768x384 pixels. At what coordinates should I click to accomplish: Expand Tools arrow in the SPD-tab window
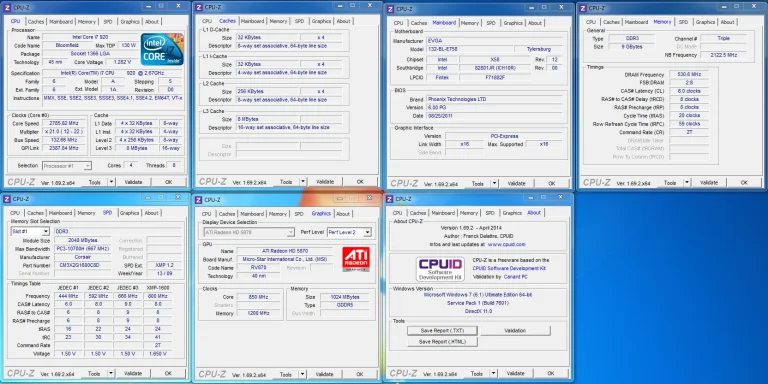click(x=110, y=373)
